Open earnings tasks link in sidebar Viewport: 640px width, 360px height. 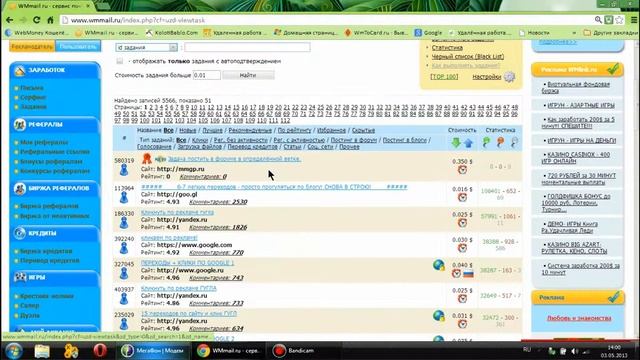point(33,107)
